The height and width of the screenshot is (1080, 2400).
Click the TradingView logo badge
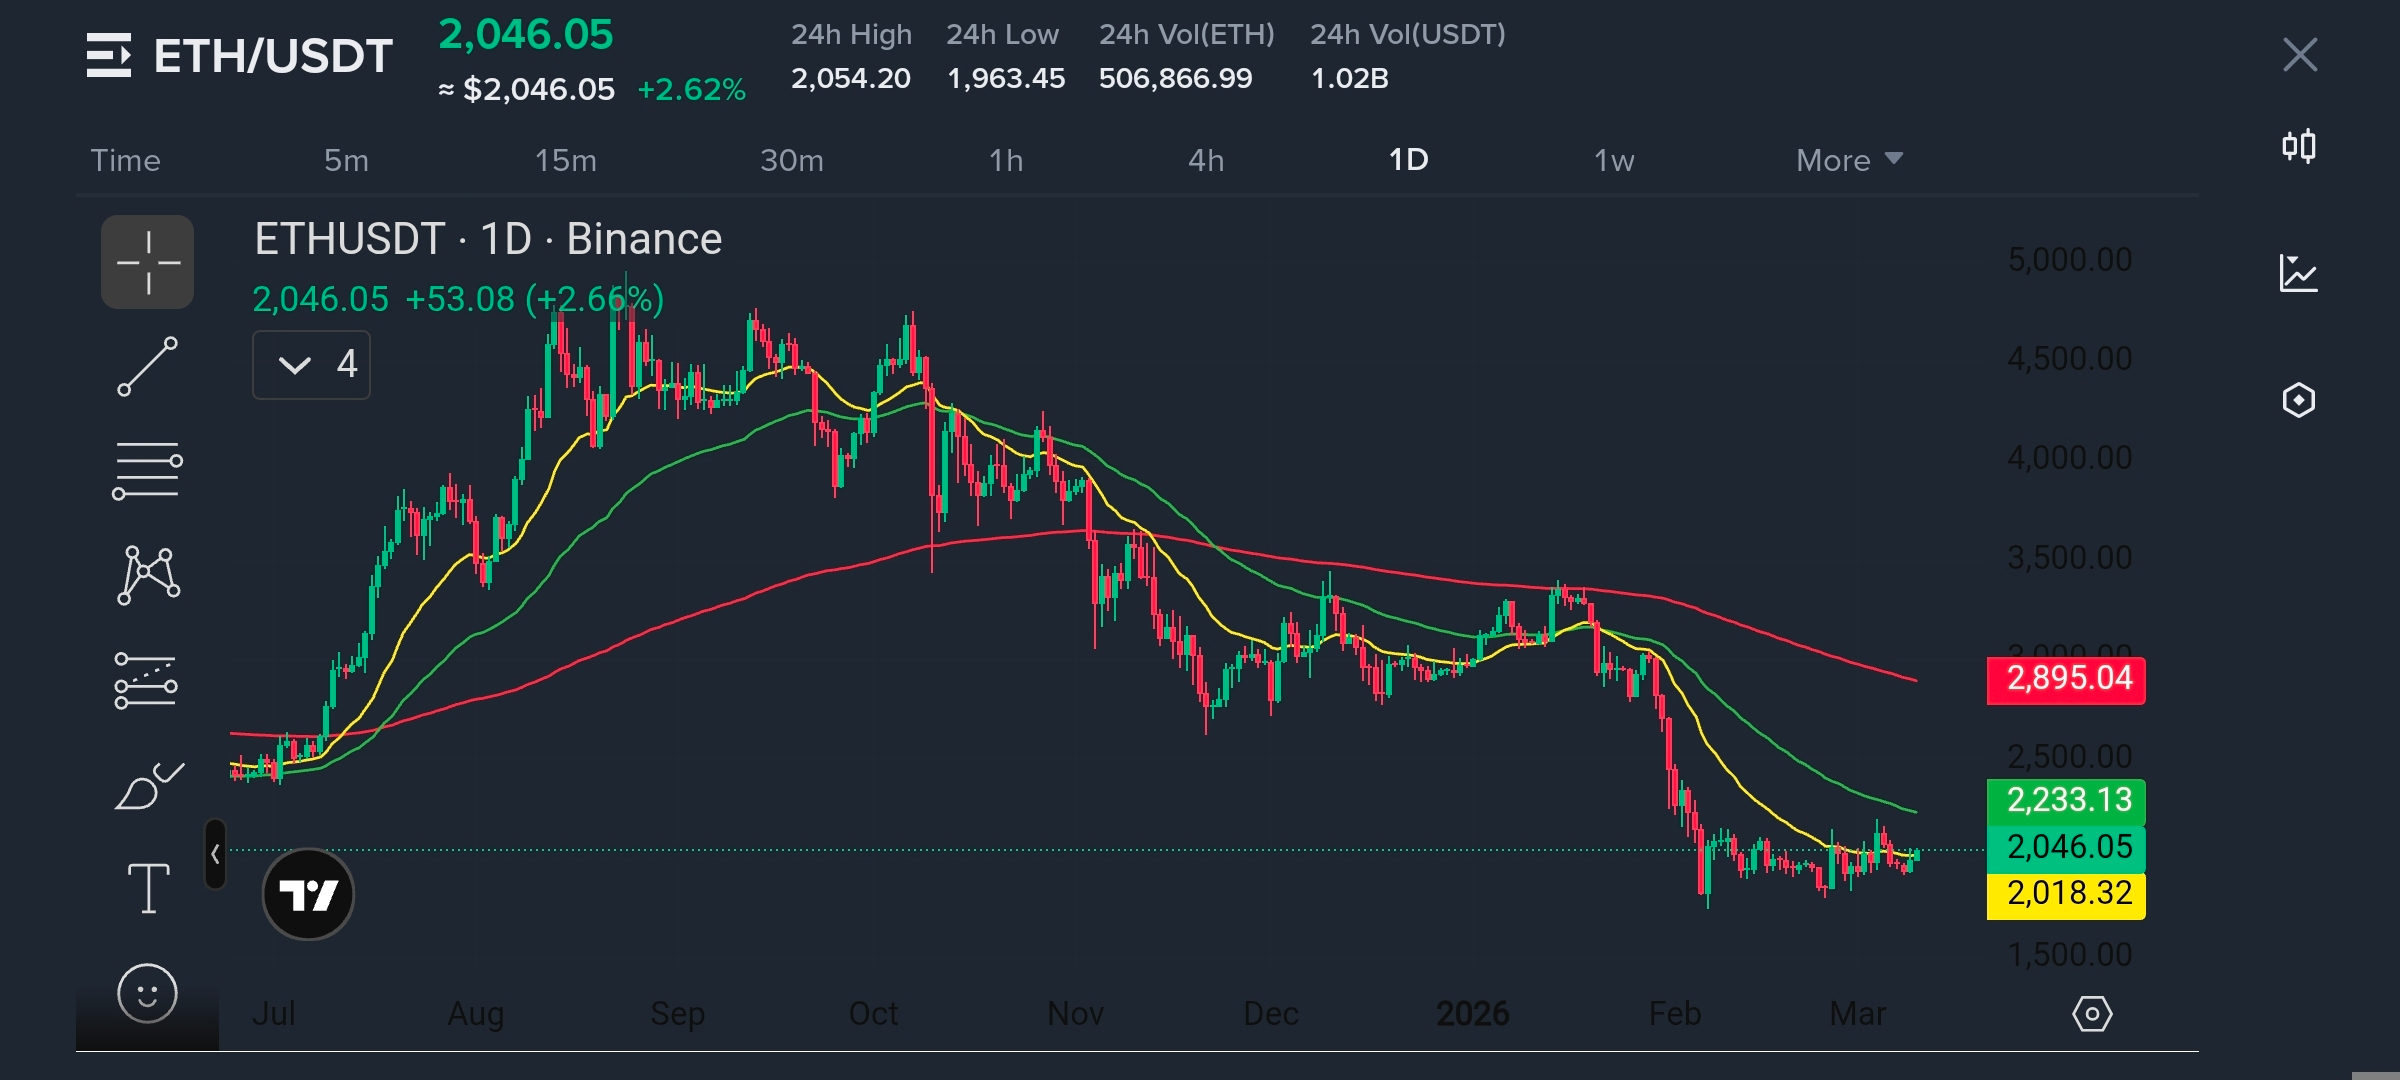point(308,894)
